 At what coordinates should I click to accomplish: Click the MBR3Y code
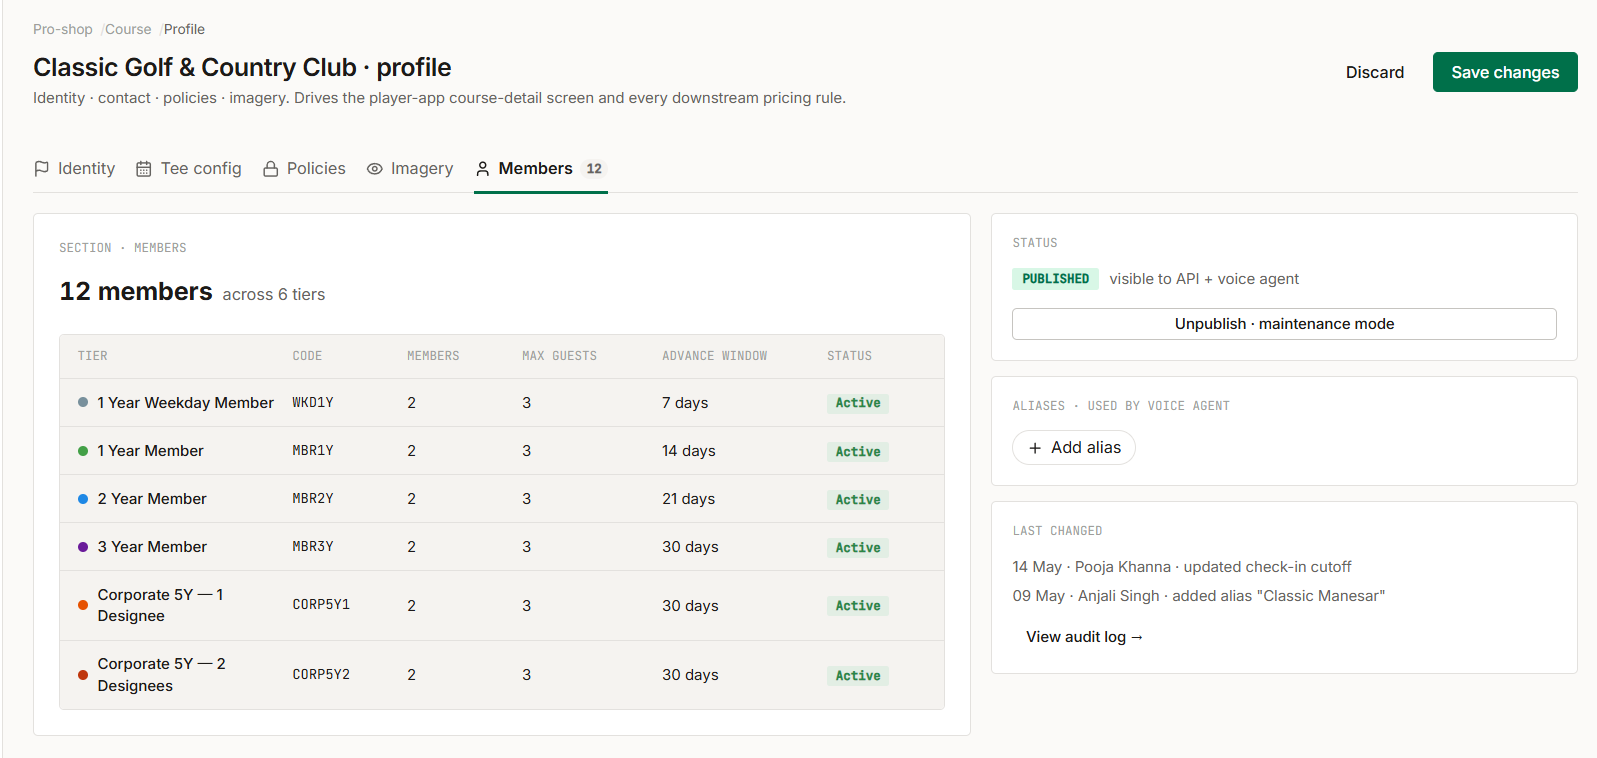pyautogui.click(x=313, y=547)
